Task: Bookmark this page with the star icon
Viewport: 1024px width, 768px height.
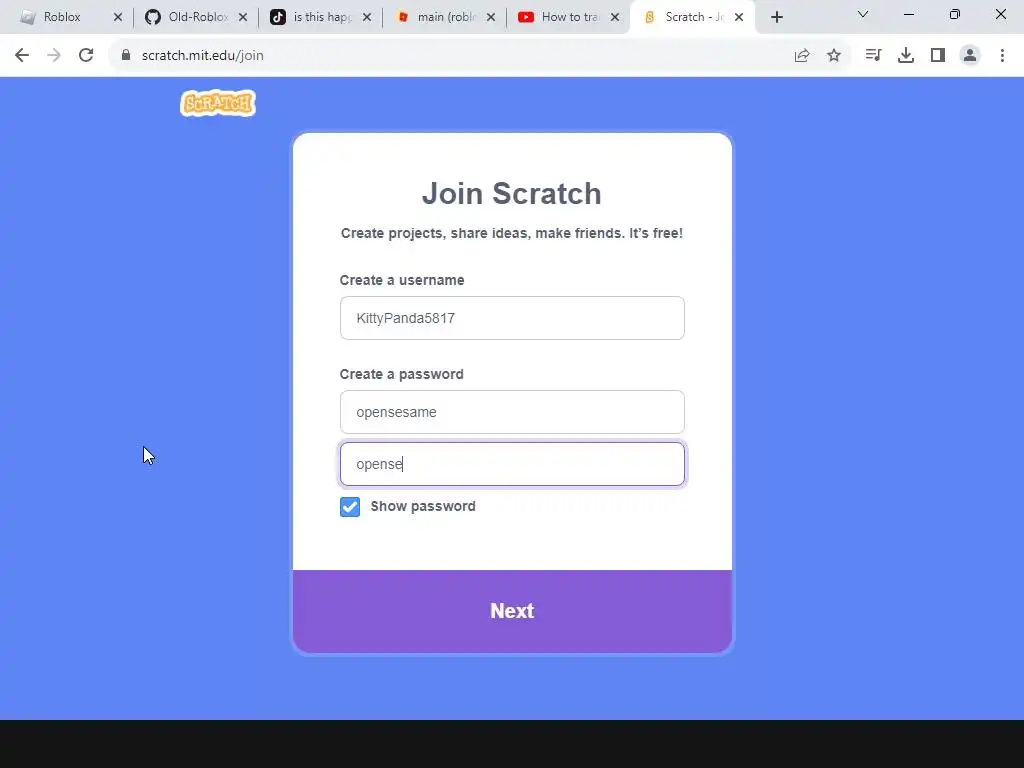Action: pyautogui.click(x=834, y=56)
